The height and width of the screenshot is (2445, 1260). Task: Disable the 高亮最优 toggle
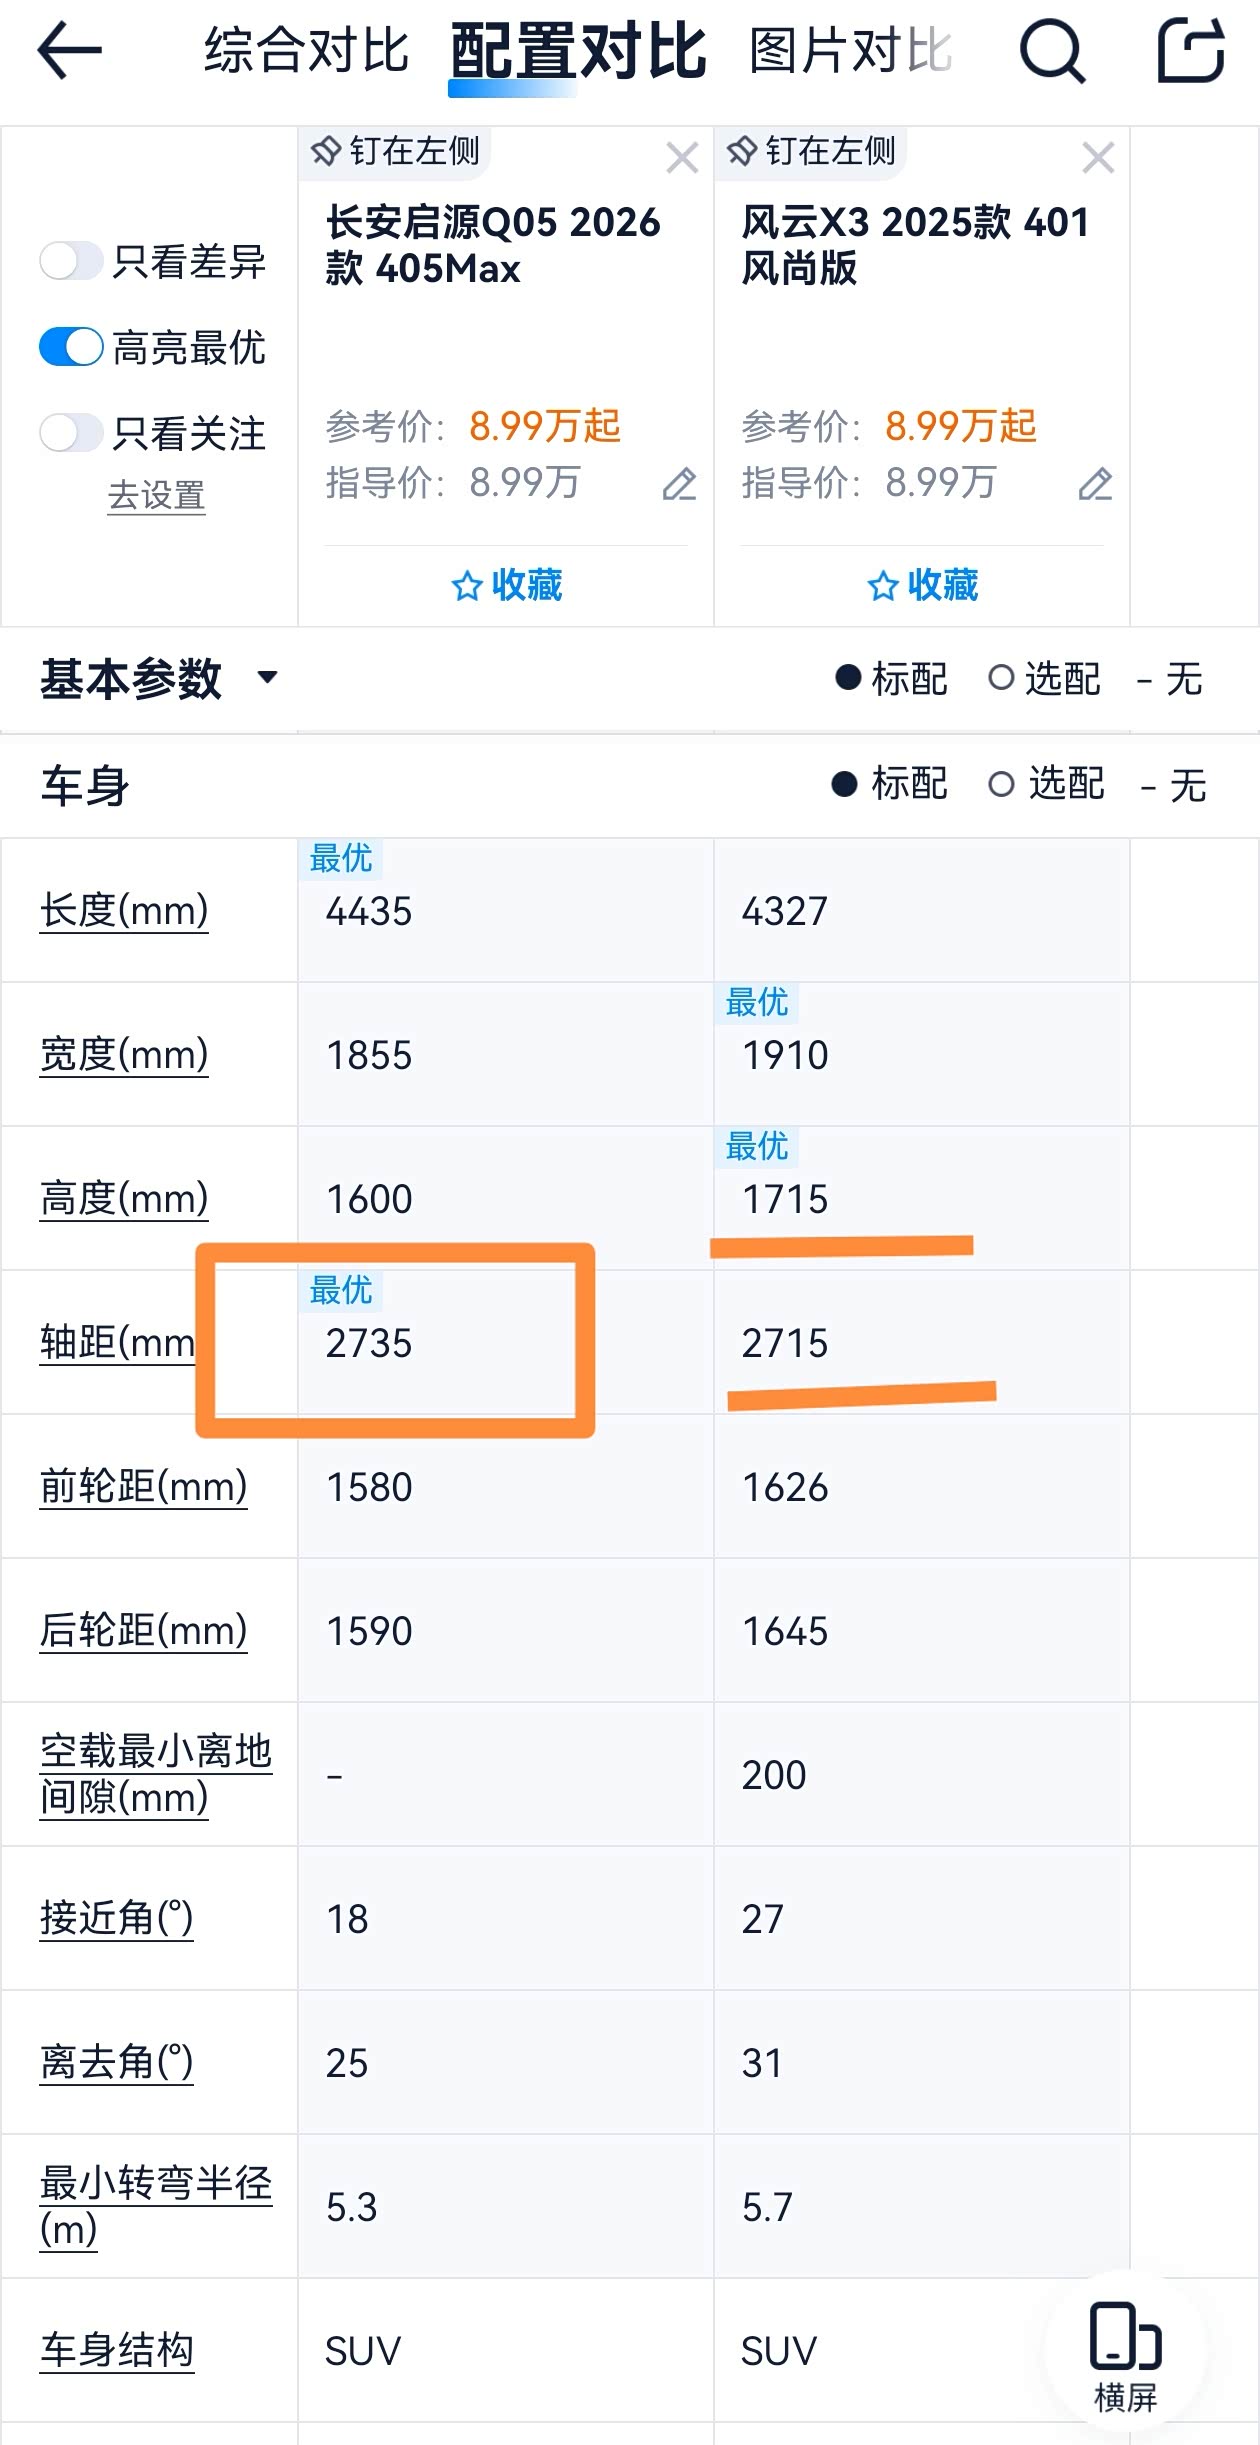pos(71,348)
